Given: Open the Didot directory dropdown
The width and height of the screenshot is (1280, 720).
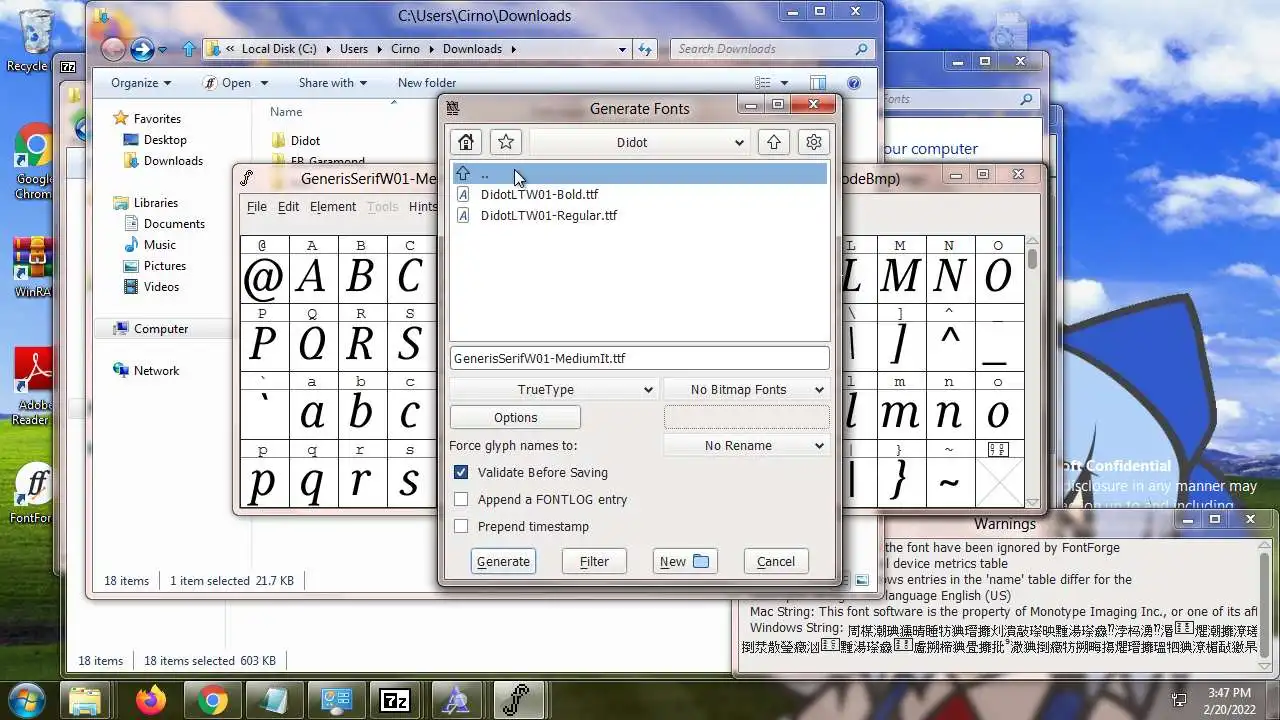Looking at the screenshot, I should click(x=639, y=142).
